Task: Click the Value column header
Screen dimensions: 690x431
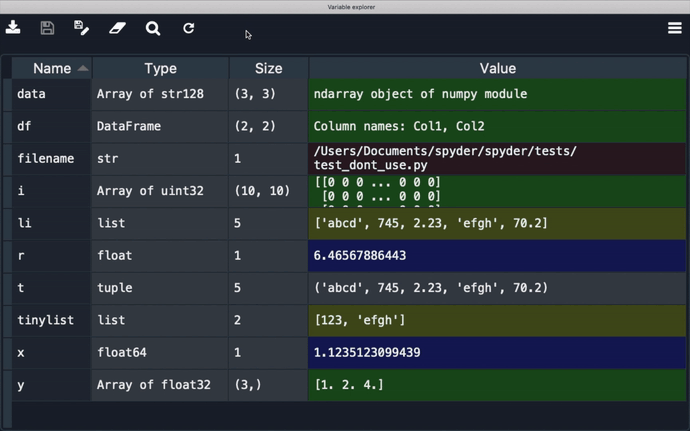Action: pos(497,69)
